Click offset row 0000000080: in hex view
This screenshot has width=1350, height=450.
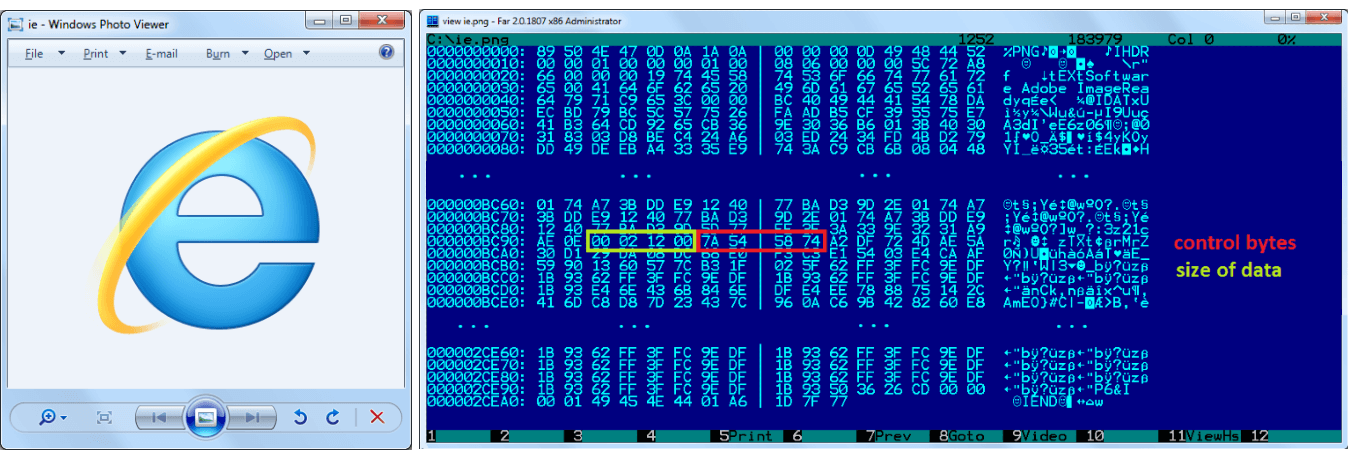tap(476, 148)
